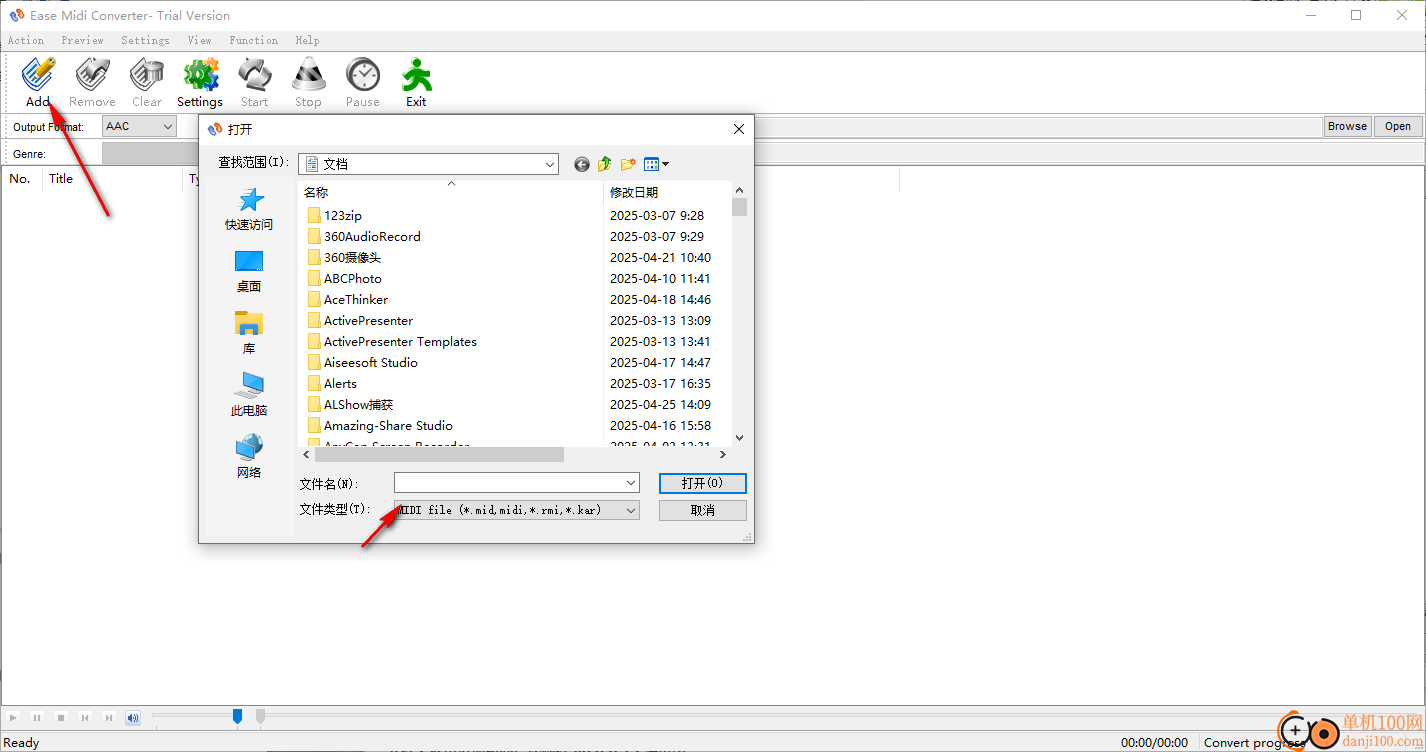Viewport: 1426px width, 752px height.
Task: Select This PC (此电脑) in sidebar
Action: (249, 395)
